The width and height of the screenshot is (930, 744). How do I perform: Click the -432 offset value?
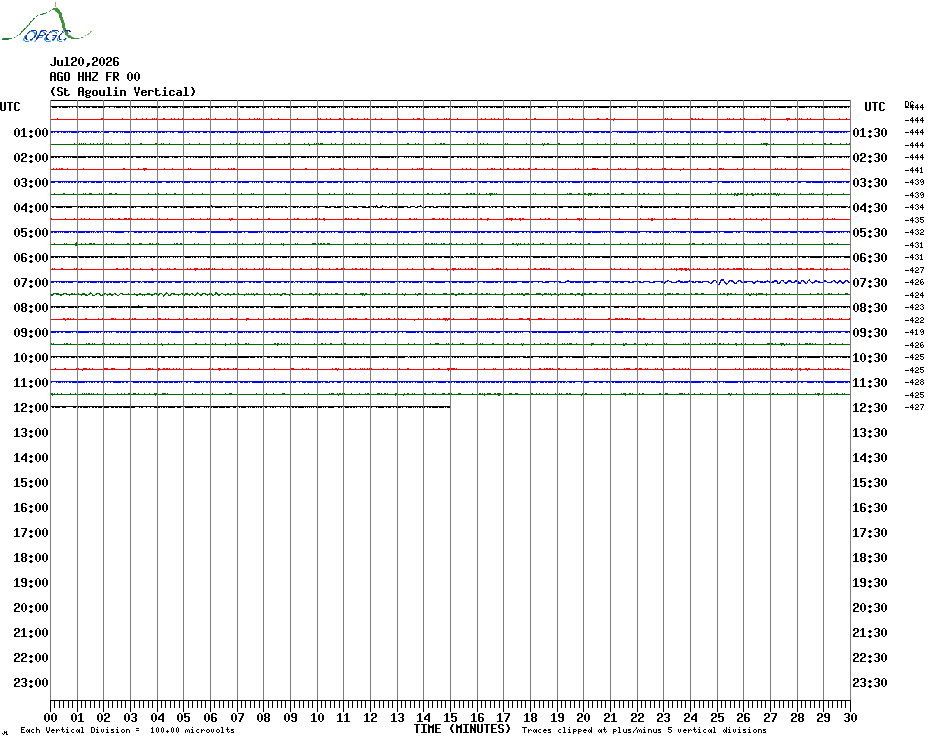915,233
